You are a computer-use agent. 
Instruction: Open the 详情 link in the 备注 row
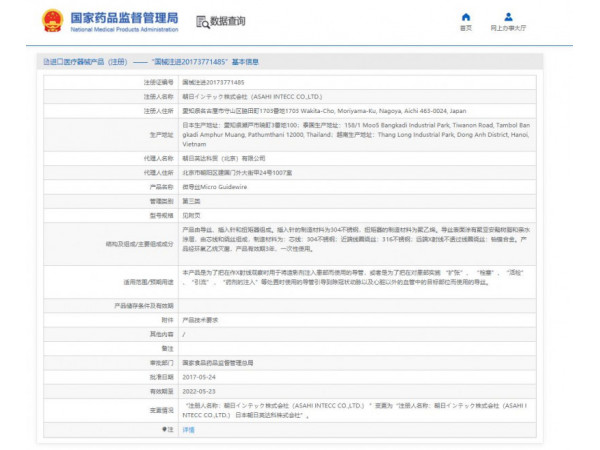(x=188, y=429)
